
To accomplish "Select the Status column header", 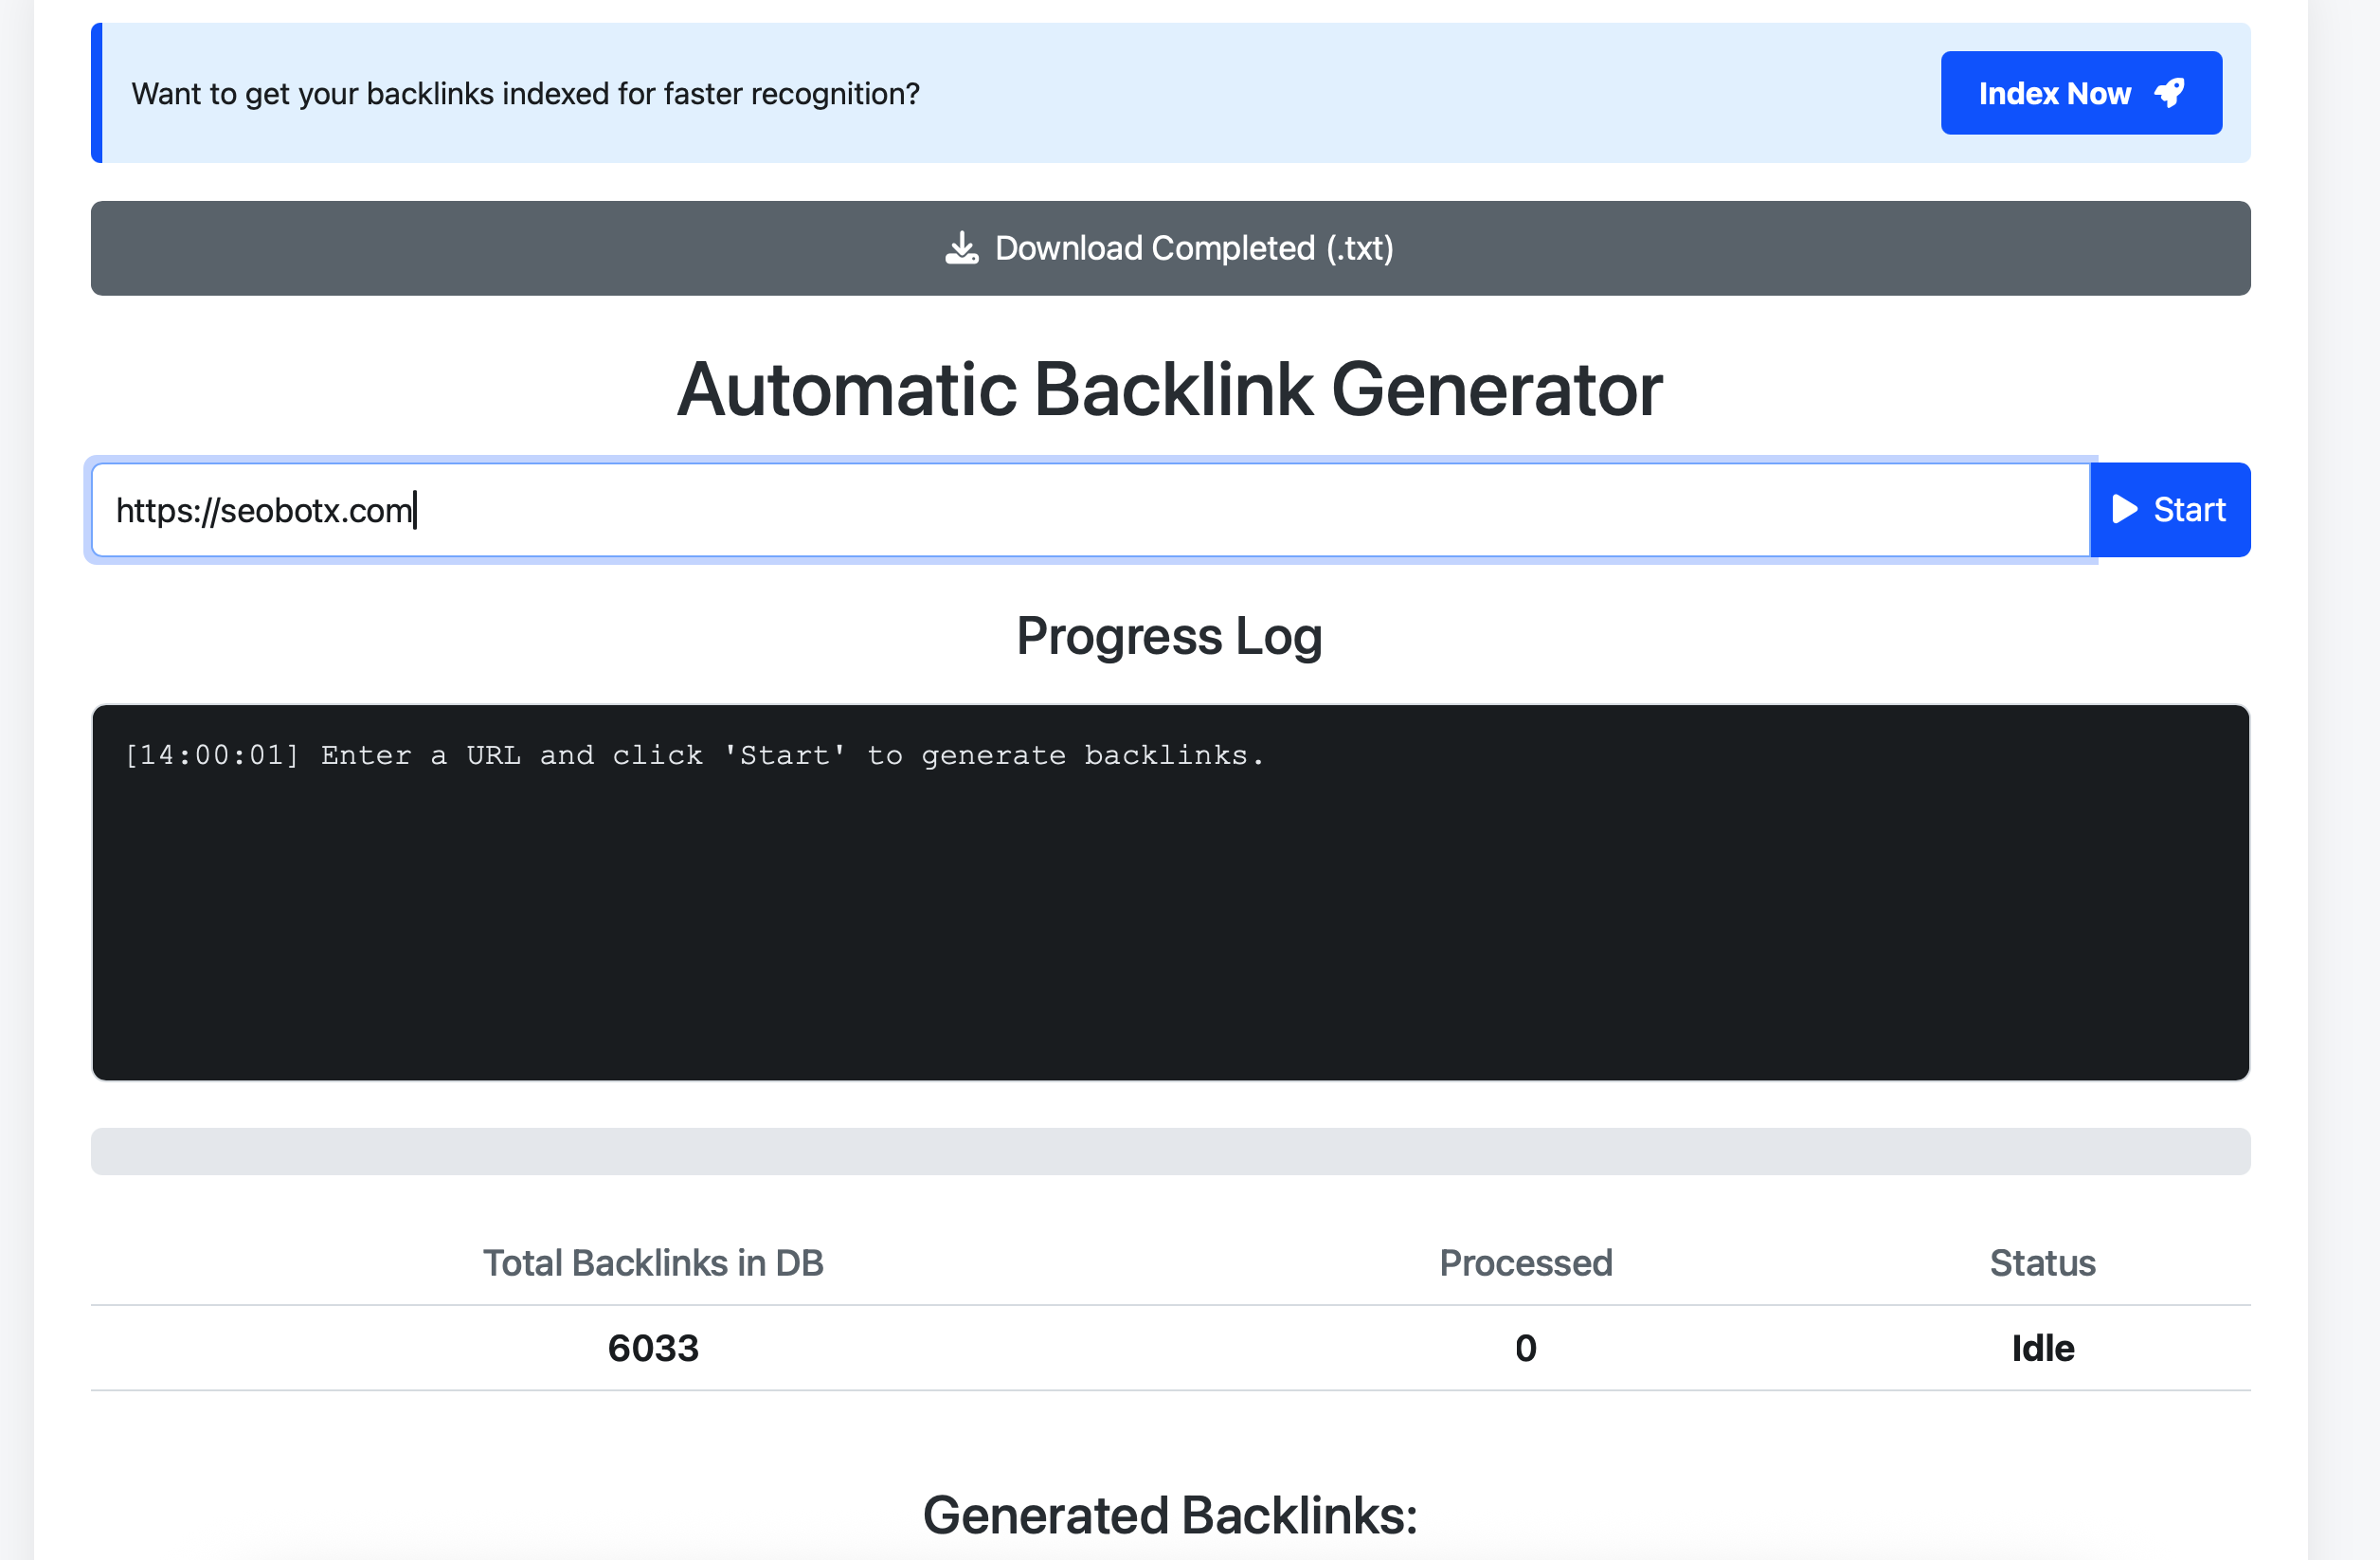I will [2042, 1263].
